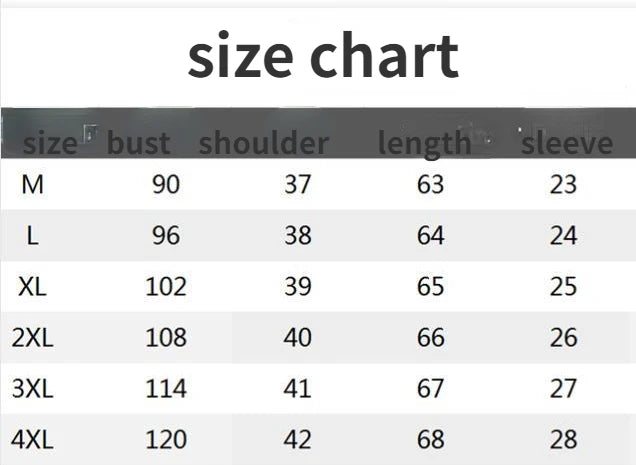636x465 pixels.
Task: Click the 2XL size row label
Action: pos(32,337)
